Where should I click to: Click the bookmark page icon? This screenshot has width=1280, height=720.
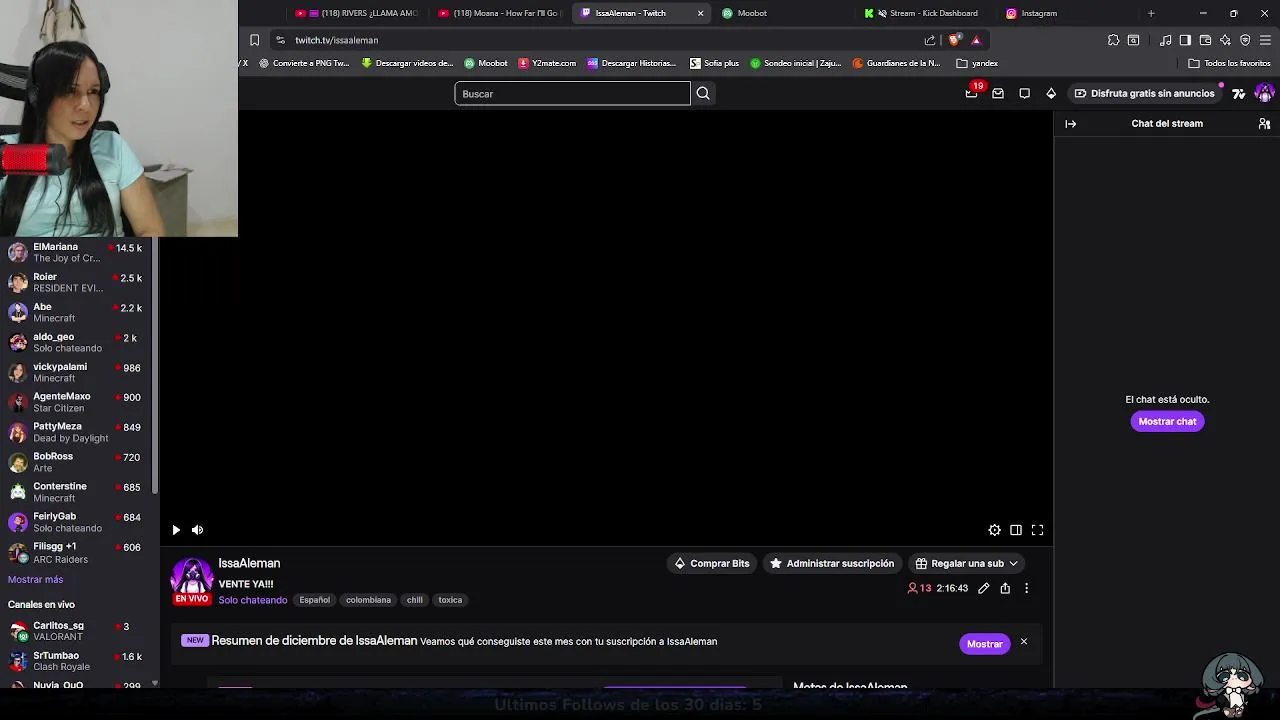pos(254,40)
